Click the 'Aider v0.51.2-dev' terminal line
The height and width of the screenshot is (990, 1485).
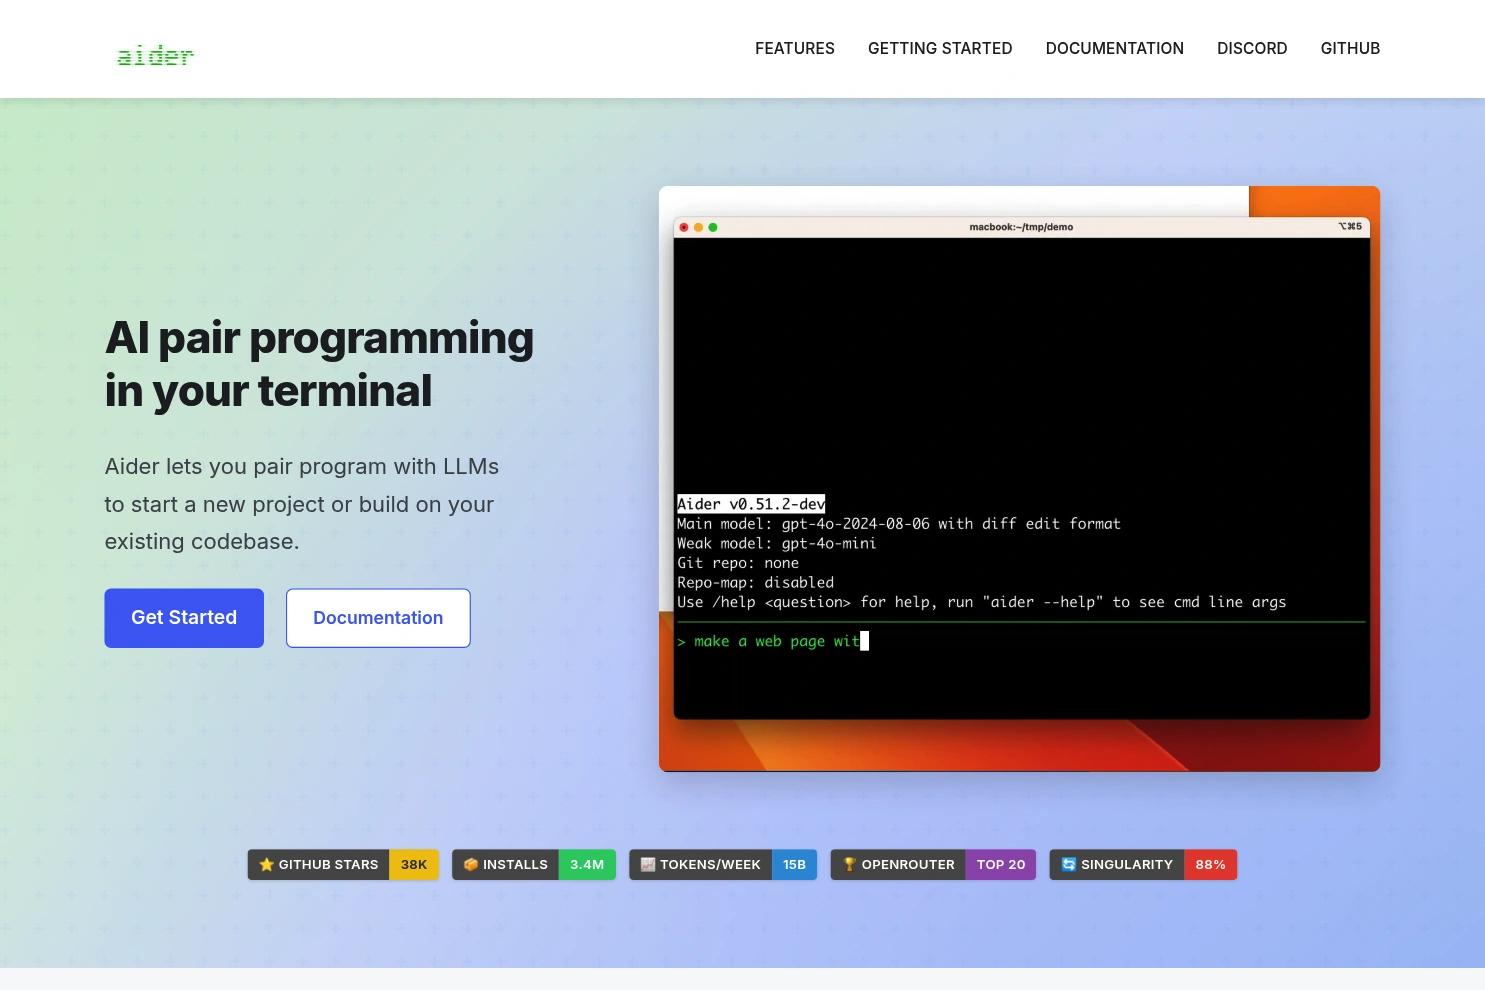[751, 504]
